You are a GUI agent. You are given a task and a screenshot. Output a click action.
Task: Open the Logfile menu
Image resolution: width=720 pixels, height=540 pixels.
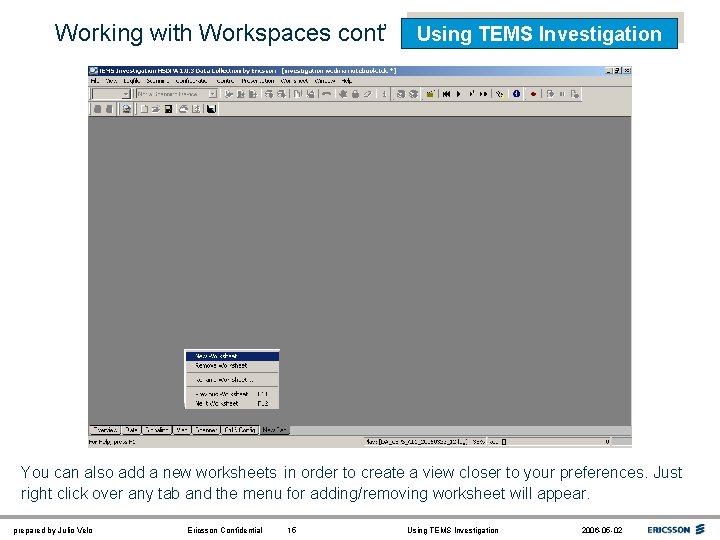coord(132,81)
